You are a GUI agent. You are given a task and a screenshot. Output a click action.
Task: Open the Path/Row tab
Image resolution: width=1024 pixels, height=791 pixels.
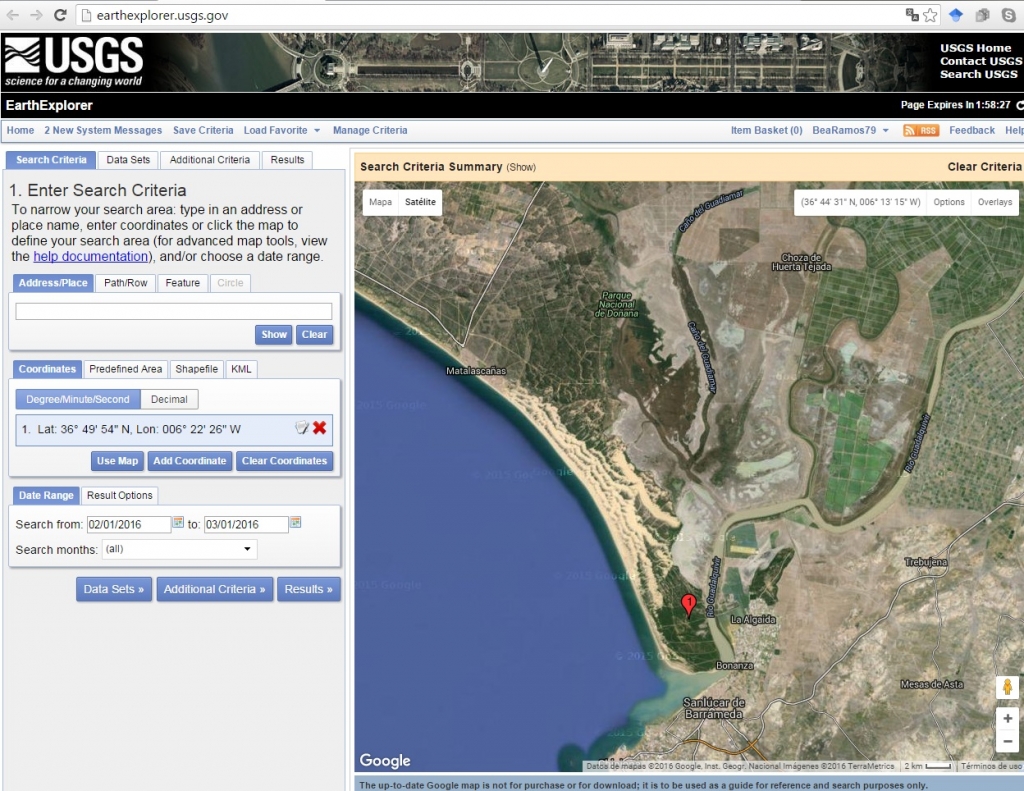pyautogui.click(x=125, y=283)
